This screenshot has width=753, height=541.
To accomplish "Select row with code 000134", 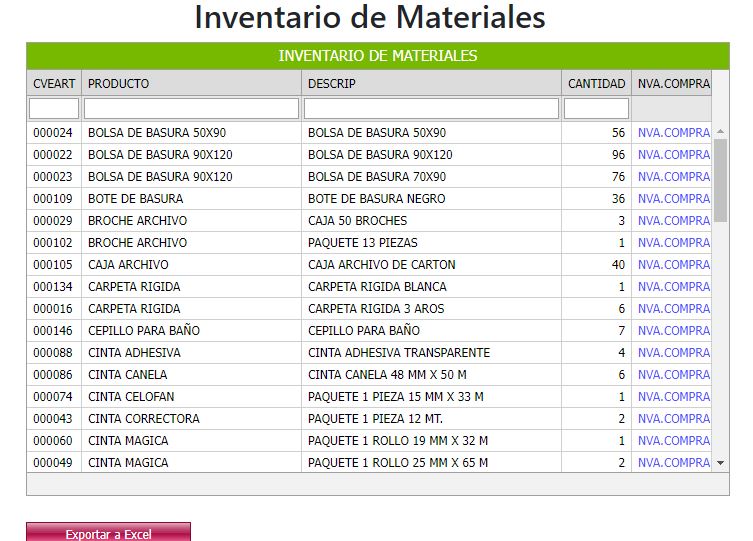I will point(53,287).
